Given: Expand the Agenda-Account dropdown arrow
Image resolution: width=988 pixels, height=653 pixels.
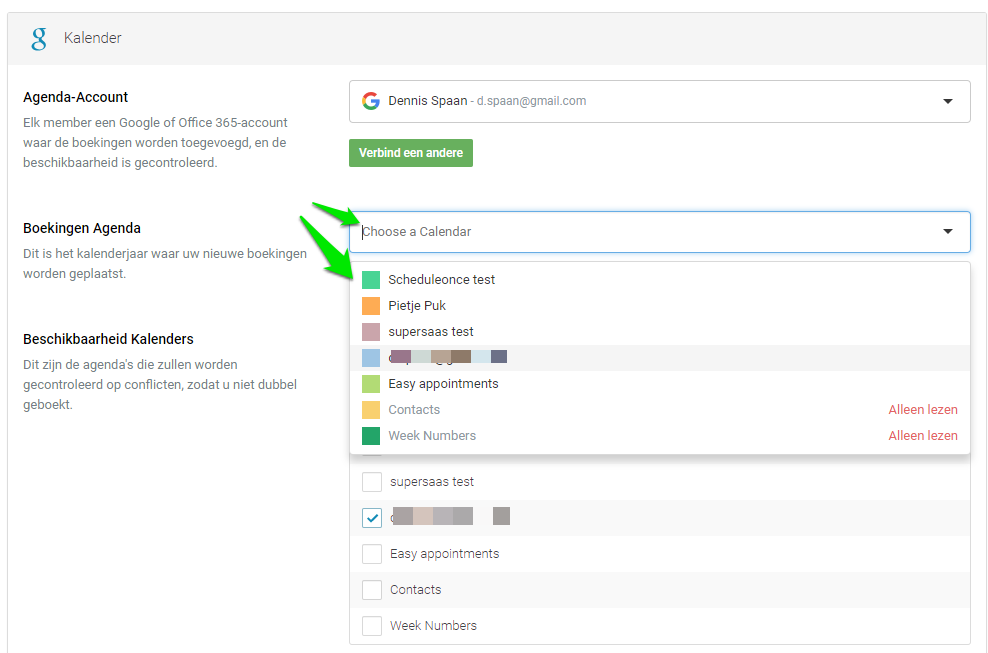Looking at the screenshot, I should (947, 101).
